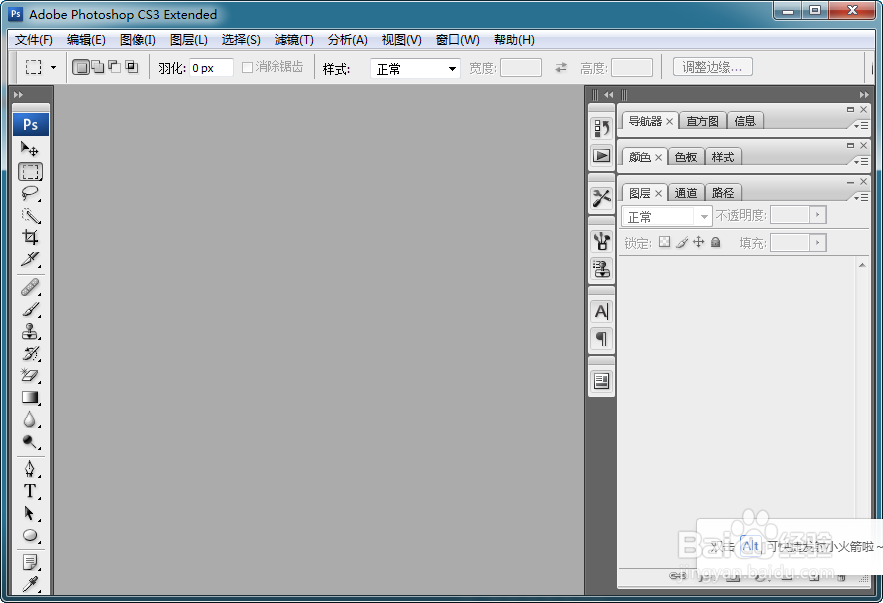Toggle lock all on the current layer

pos(716,242)
